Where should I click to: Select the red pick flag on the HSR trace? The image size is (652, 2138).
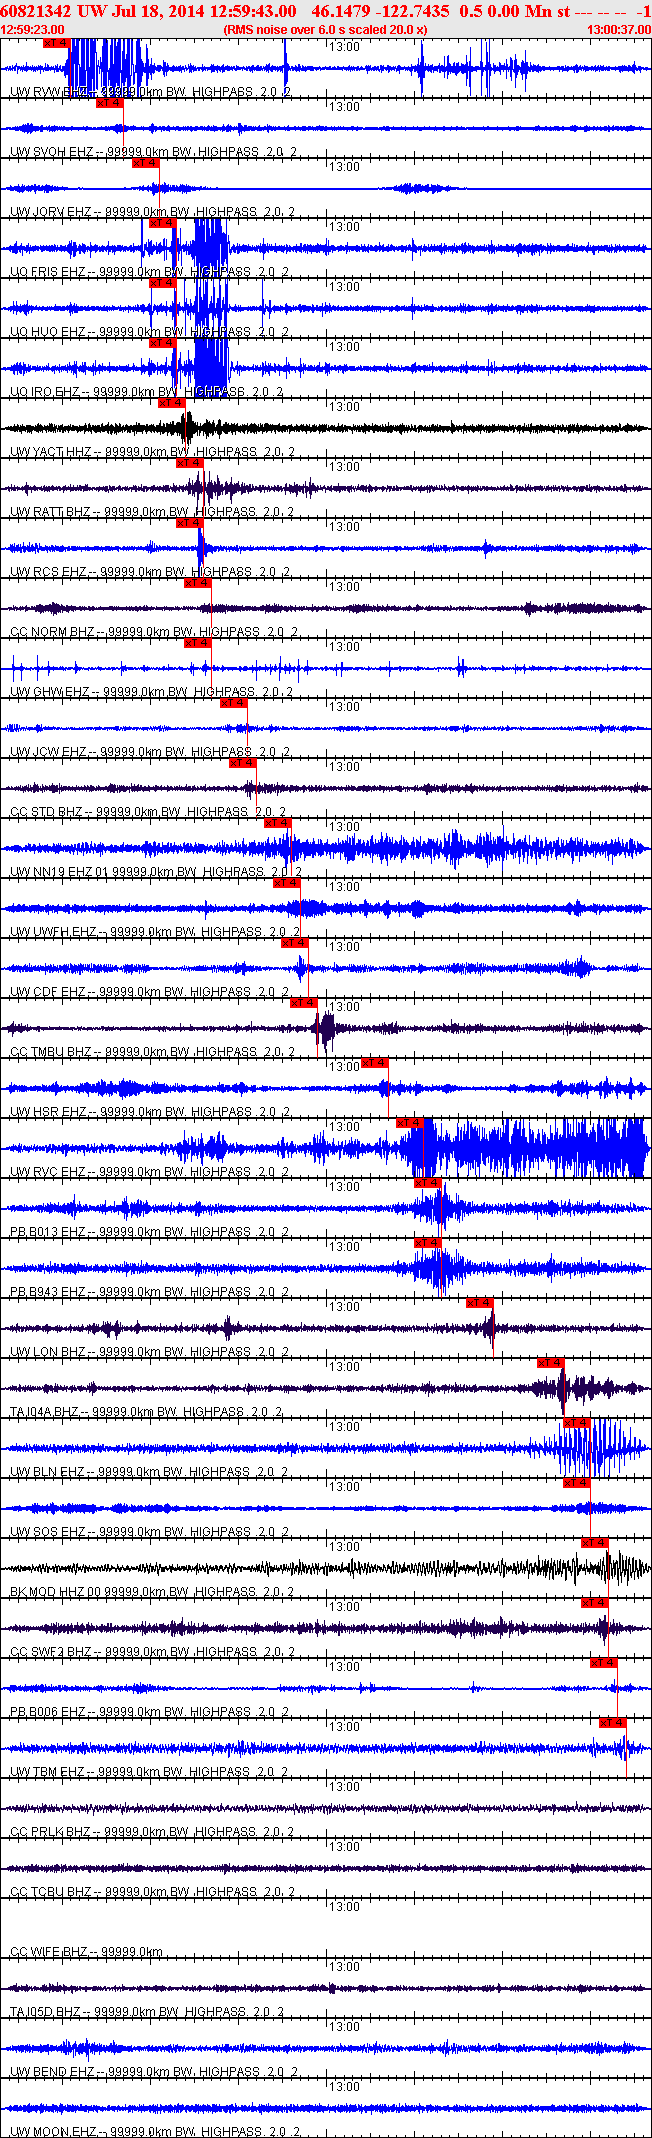375,1063
